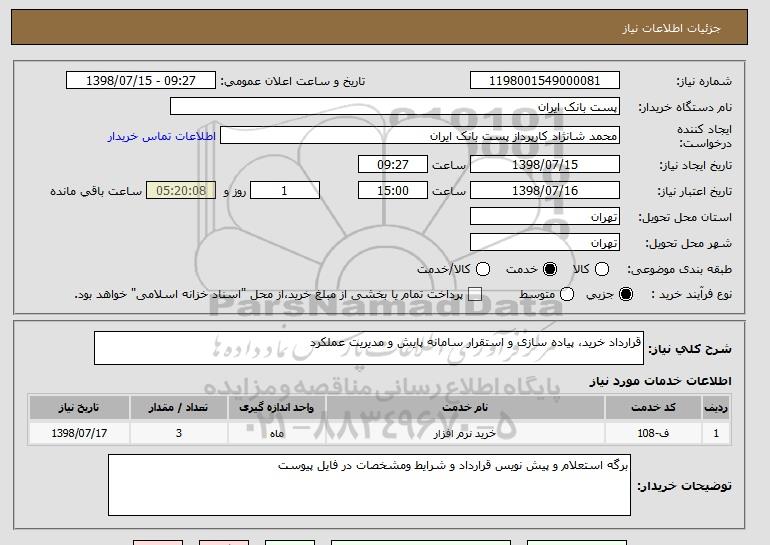The height and width of the screenshot is (545, 770).
Task: Click the need date cell 1398/07/17
Action: (79, 433)
